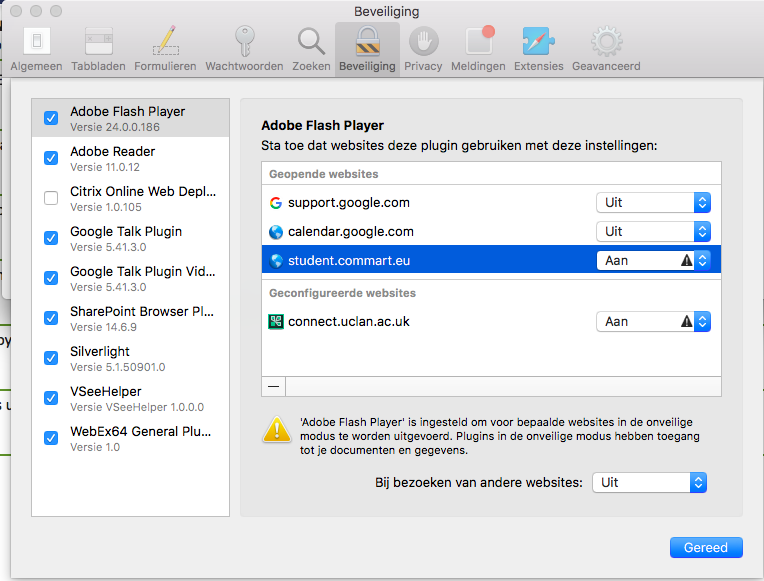
Task: Select the support.google.com website row
Action: tap(491, 203)
